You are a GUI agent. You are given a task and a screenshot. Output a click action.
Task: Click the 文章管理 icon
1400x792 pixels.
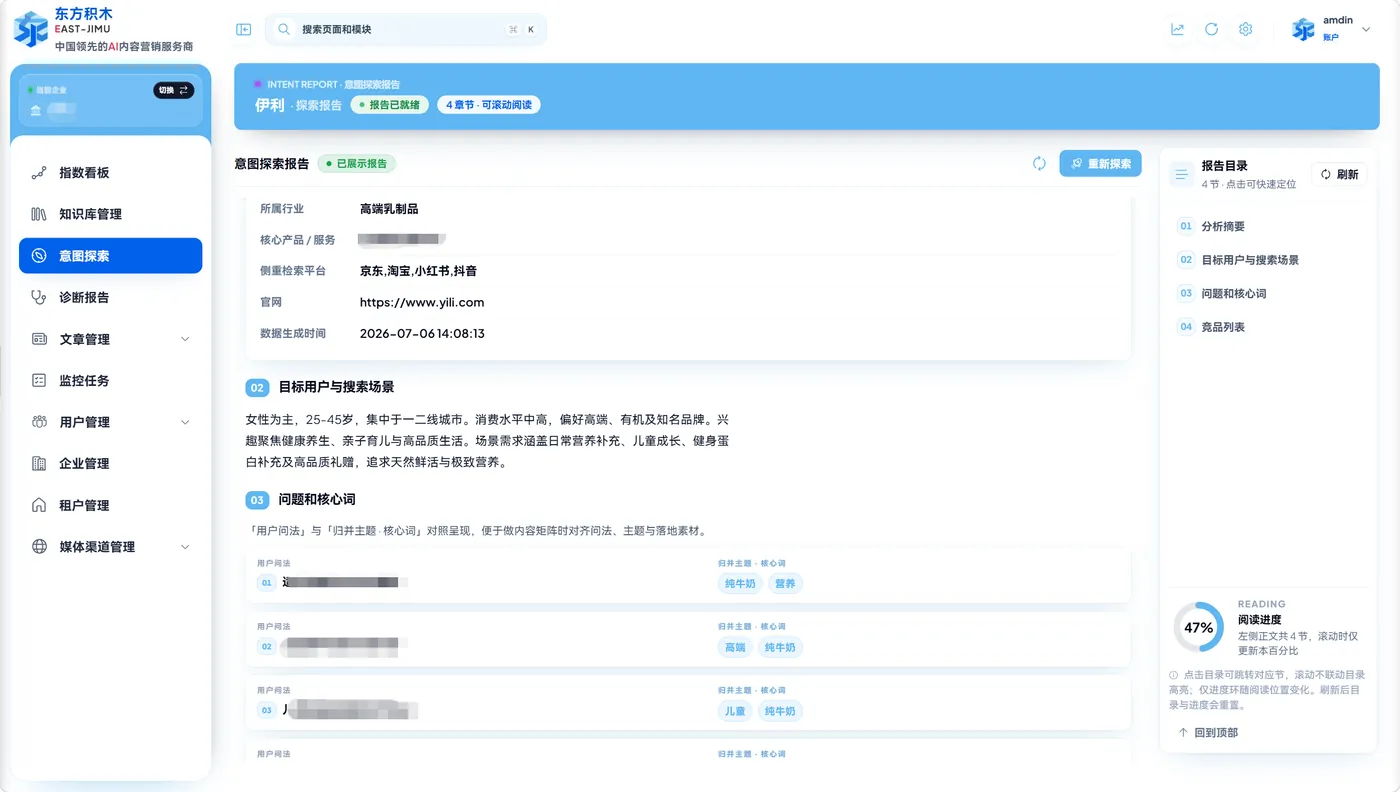(39, 339)
